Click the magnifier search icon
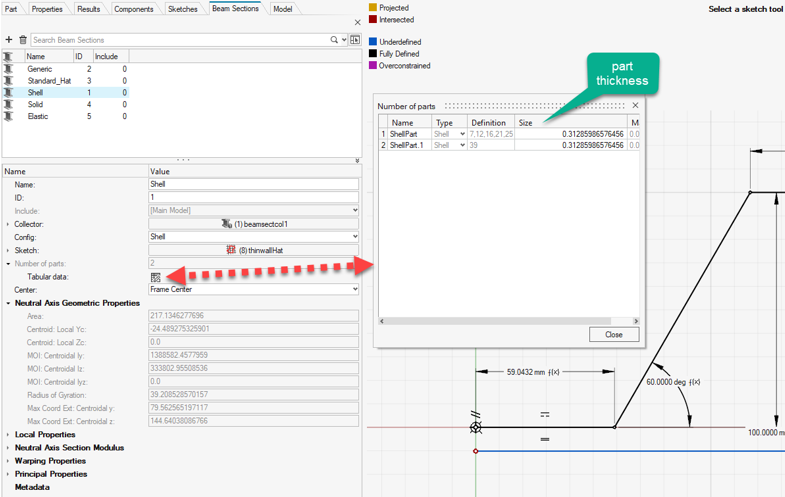785x497 pixels. click(334, 40)
